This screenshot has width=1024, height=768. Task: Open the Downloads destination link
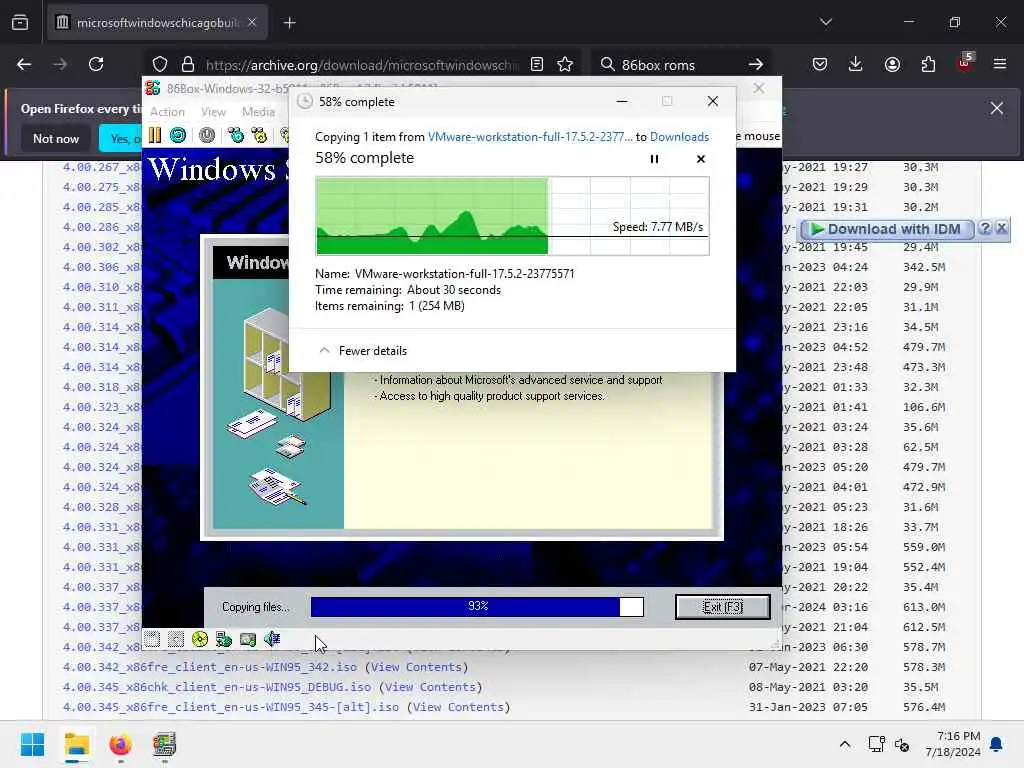tap(679, 136)
